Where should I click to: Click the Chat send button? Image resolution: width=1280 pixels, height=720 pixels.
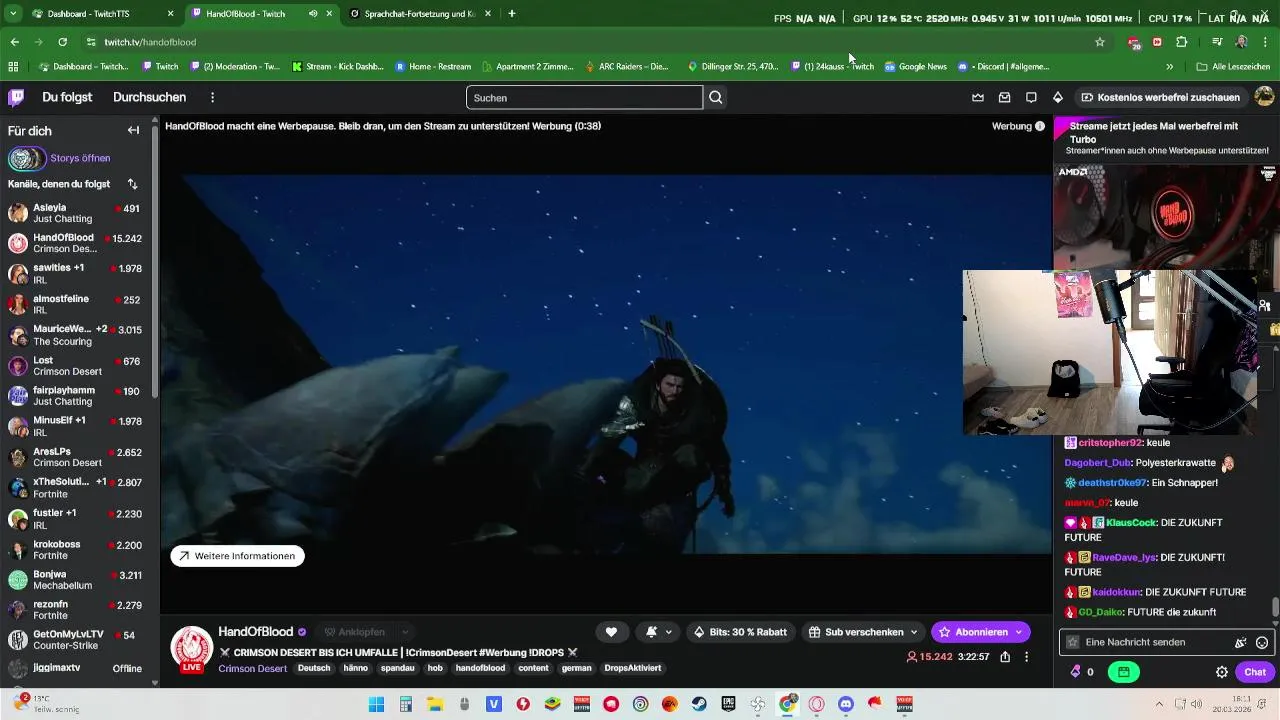point(1255,672)
